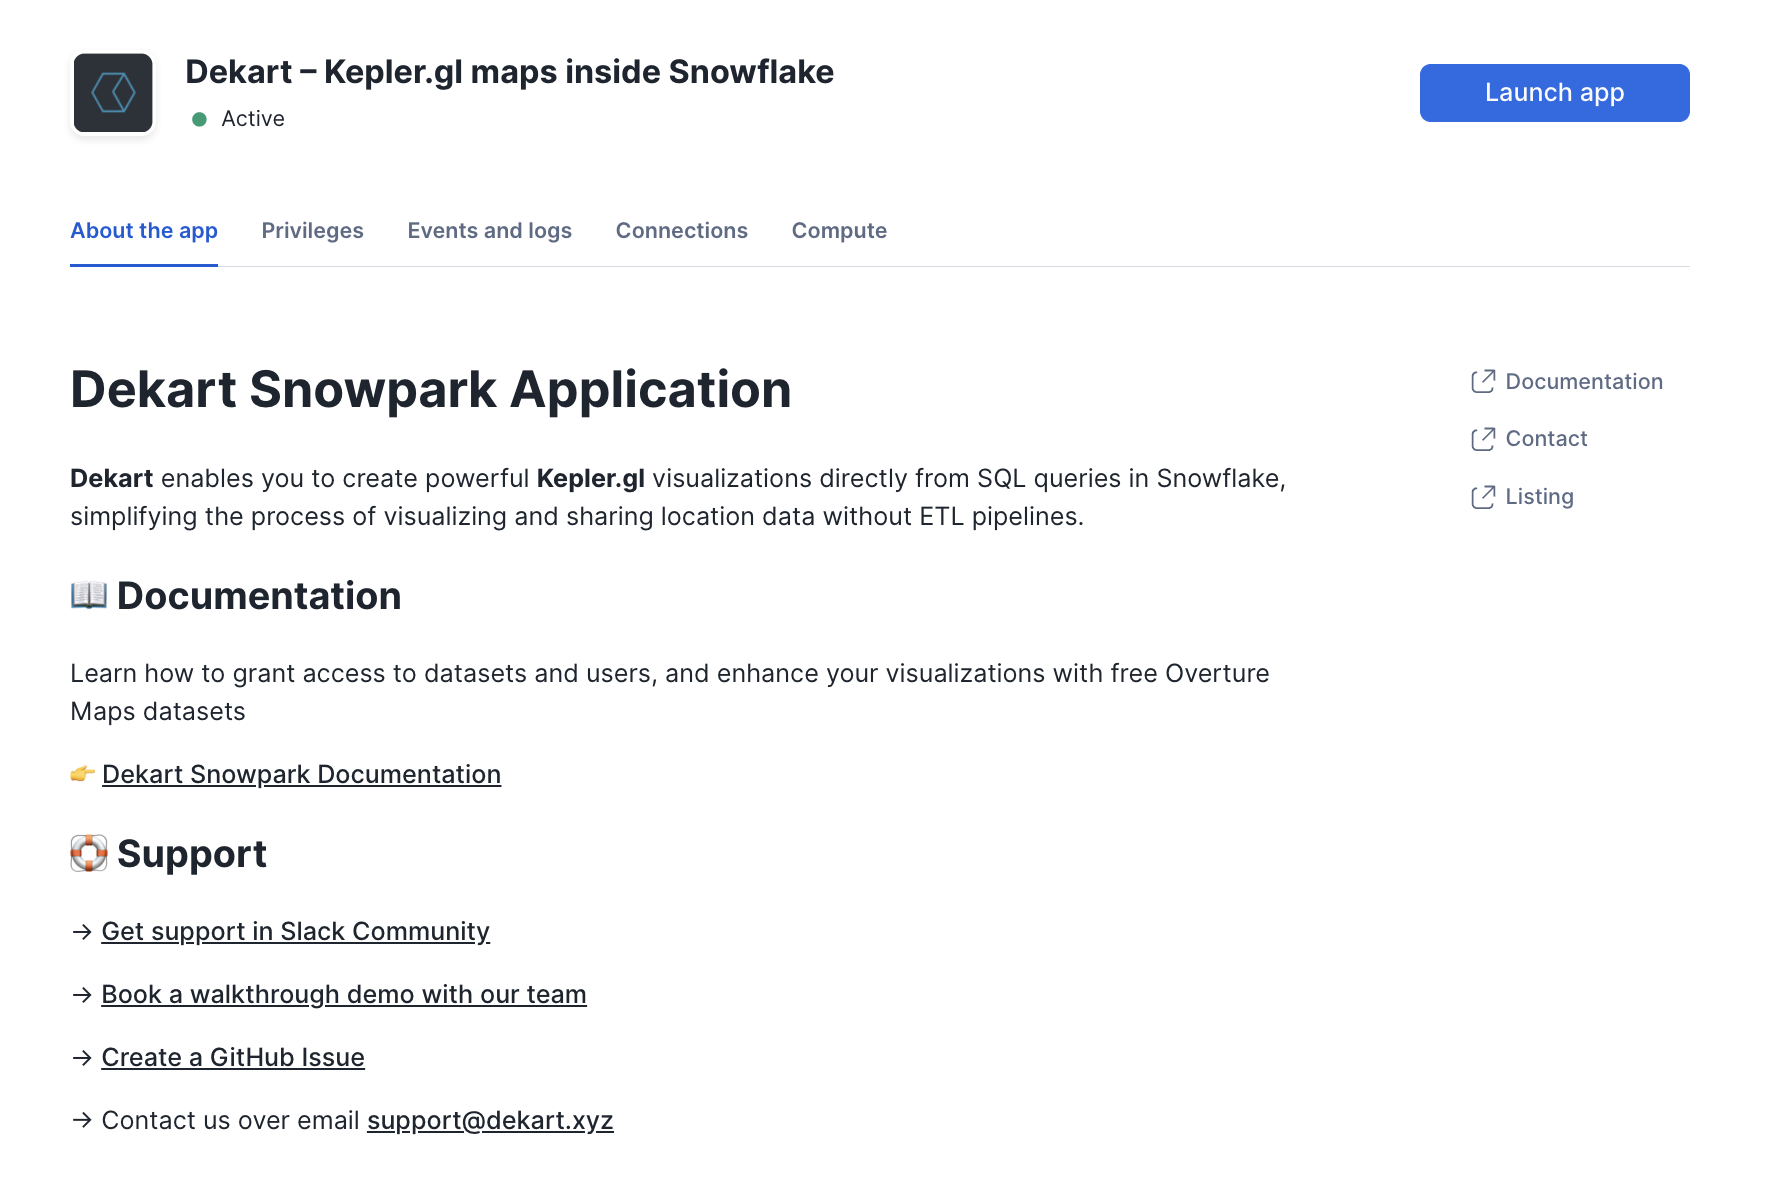The width and height of the screenshot is (1780, 1180).
Task: Open the Events and logs tab
Action: (489, 231)
